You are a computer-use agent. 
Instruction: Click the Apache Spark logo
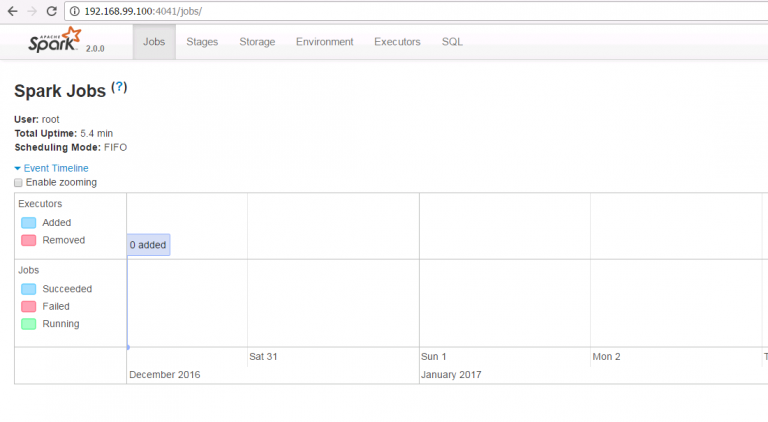tap(60, 42)
